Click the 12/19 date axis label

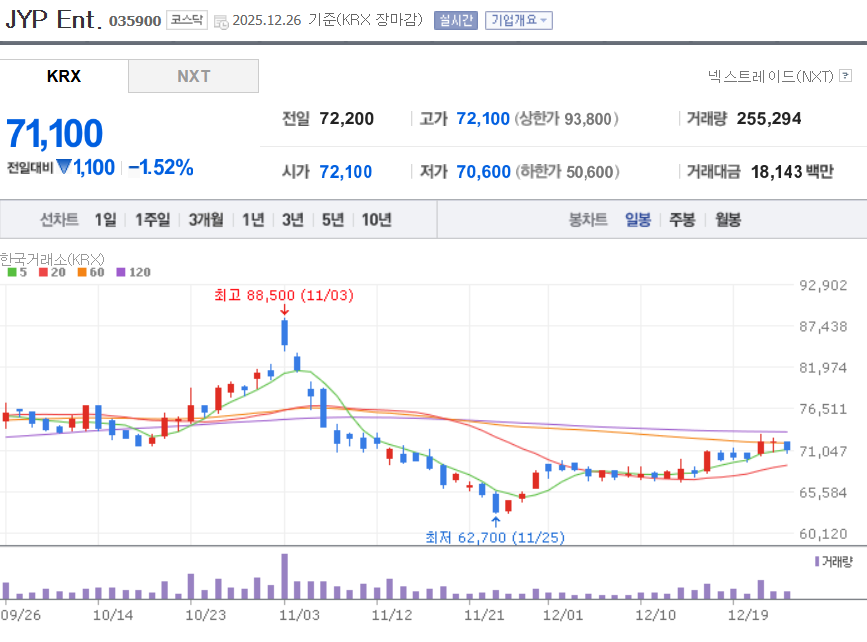pos(748,615)
